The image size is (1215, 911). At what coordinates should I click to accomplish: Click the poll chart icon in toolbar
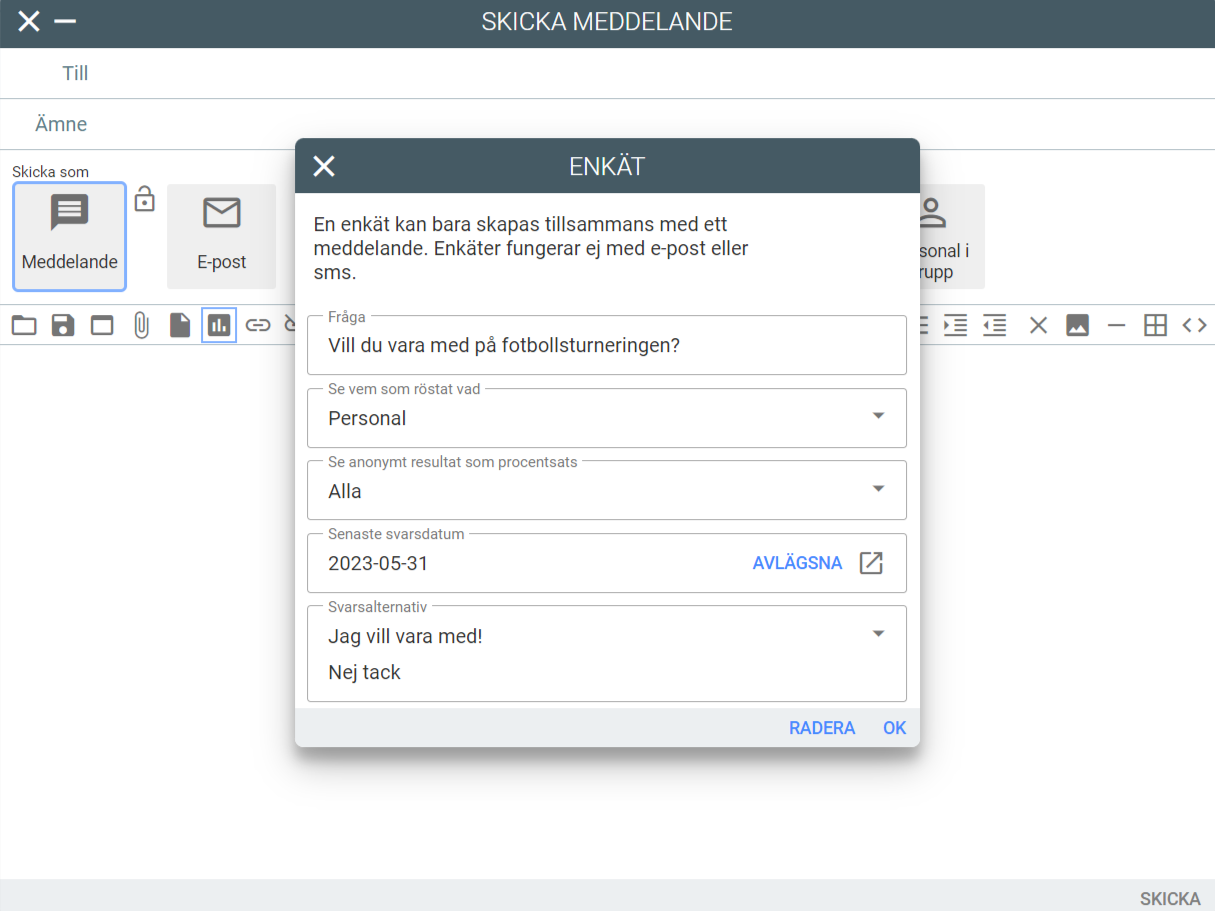[219, 325]
